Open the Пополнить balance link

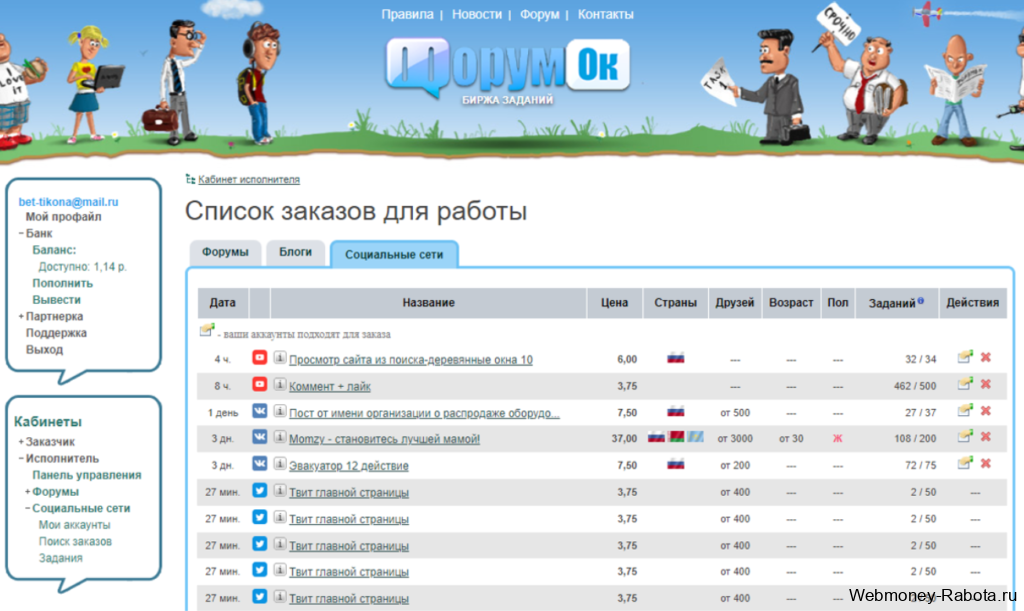point(63,283)
